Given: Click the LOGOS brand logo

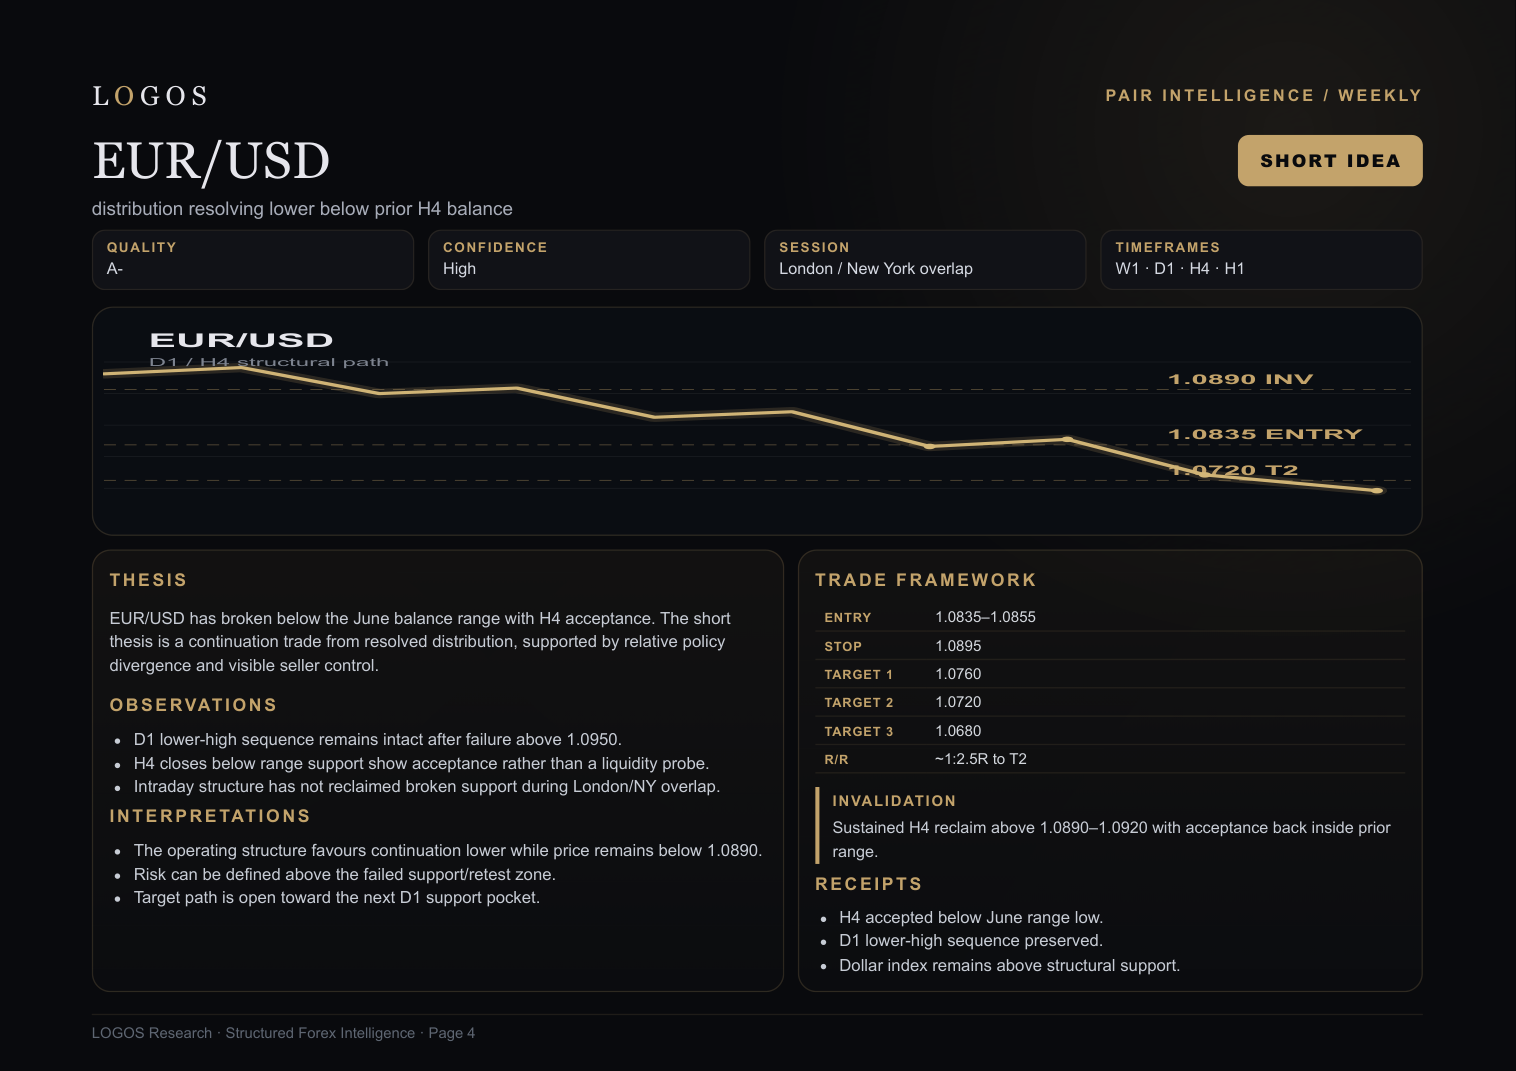Looking at the screenshot, I should click(150, 96).
